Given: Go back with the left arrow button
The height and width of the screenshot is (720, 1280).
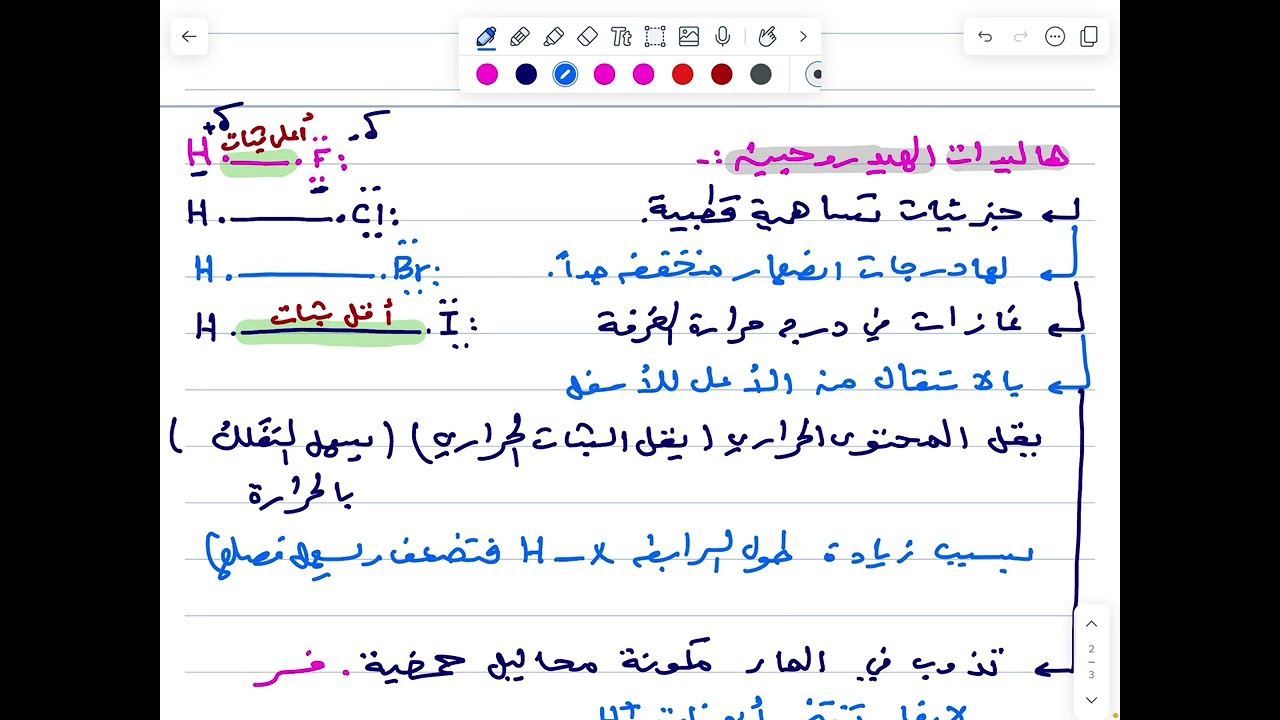Looking at the screenshot, I should [x=189, y=37].
